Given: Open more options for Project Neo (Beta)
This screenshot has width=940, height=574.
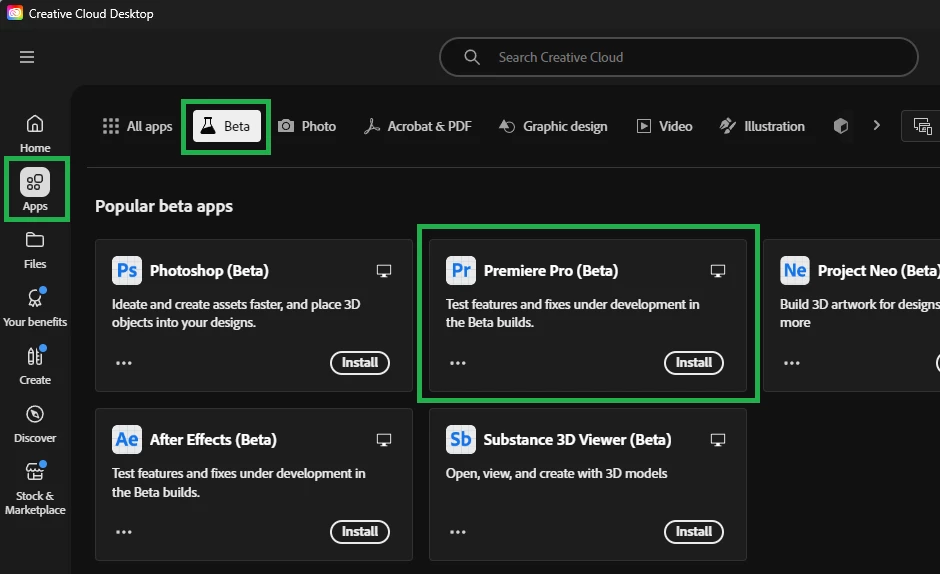Looking at the screenshot, I should pyautogui.click(x=791, y=363).
